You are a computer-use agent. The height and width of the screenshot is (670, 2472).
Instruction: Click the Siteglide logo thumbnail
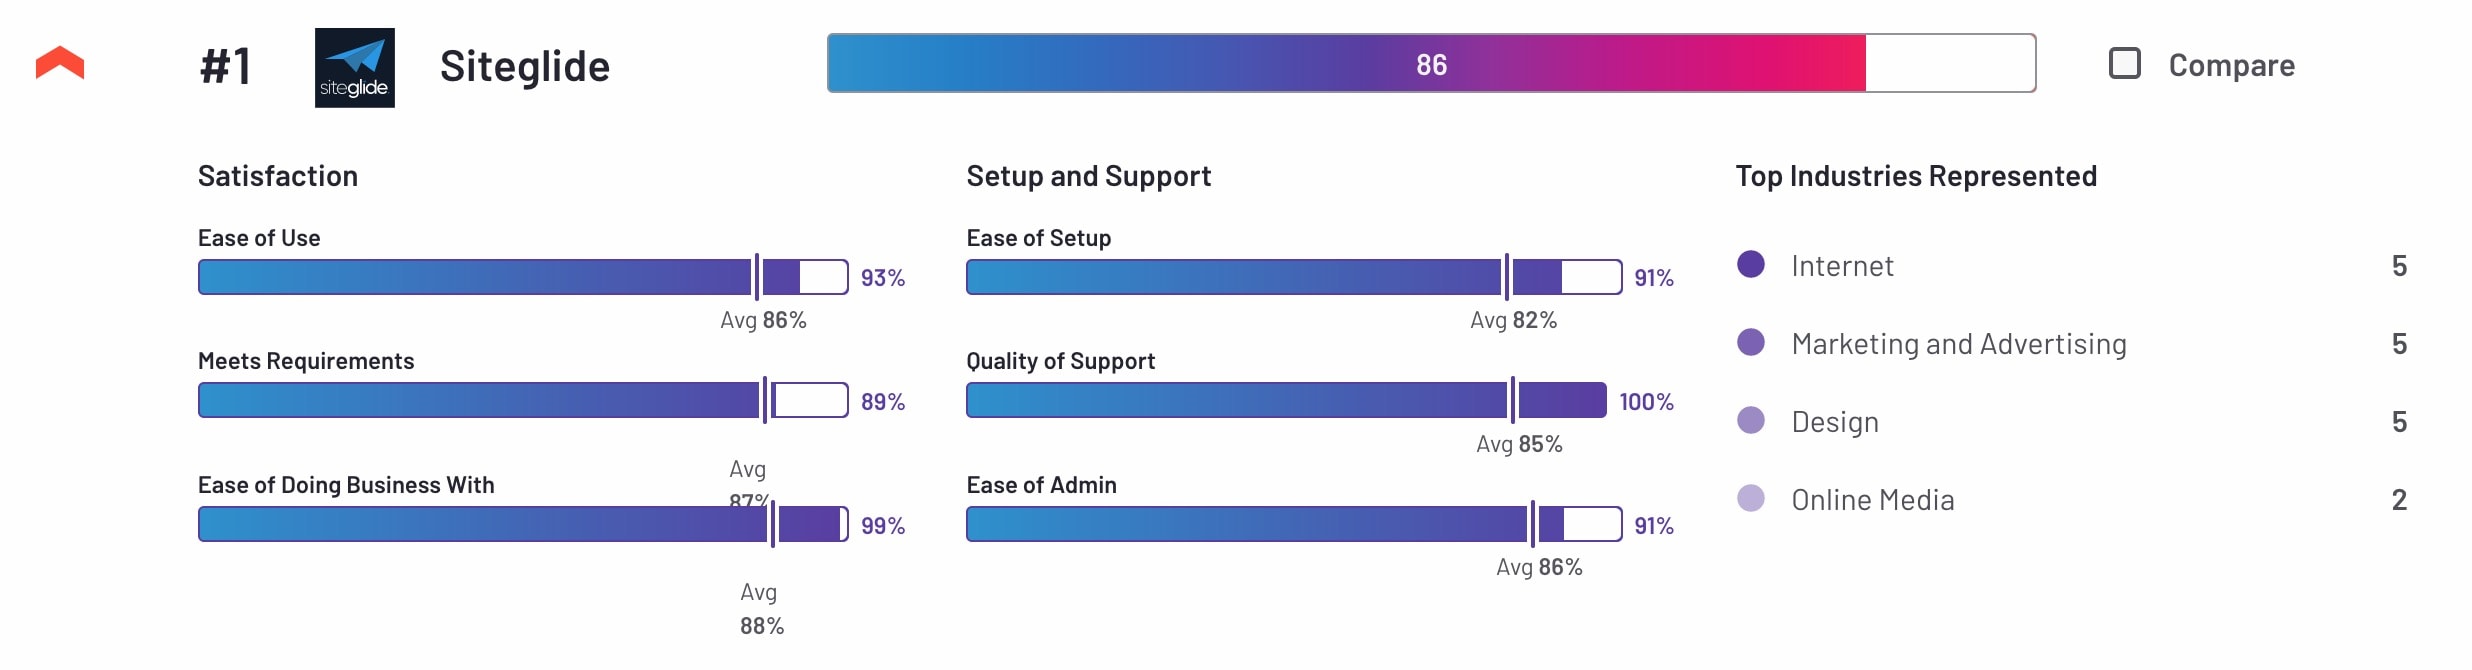pyautogui.click(x=354, y=68)
